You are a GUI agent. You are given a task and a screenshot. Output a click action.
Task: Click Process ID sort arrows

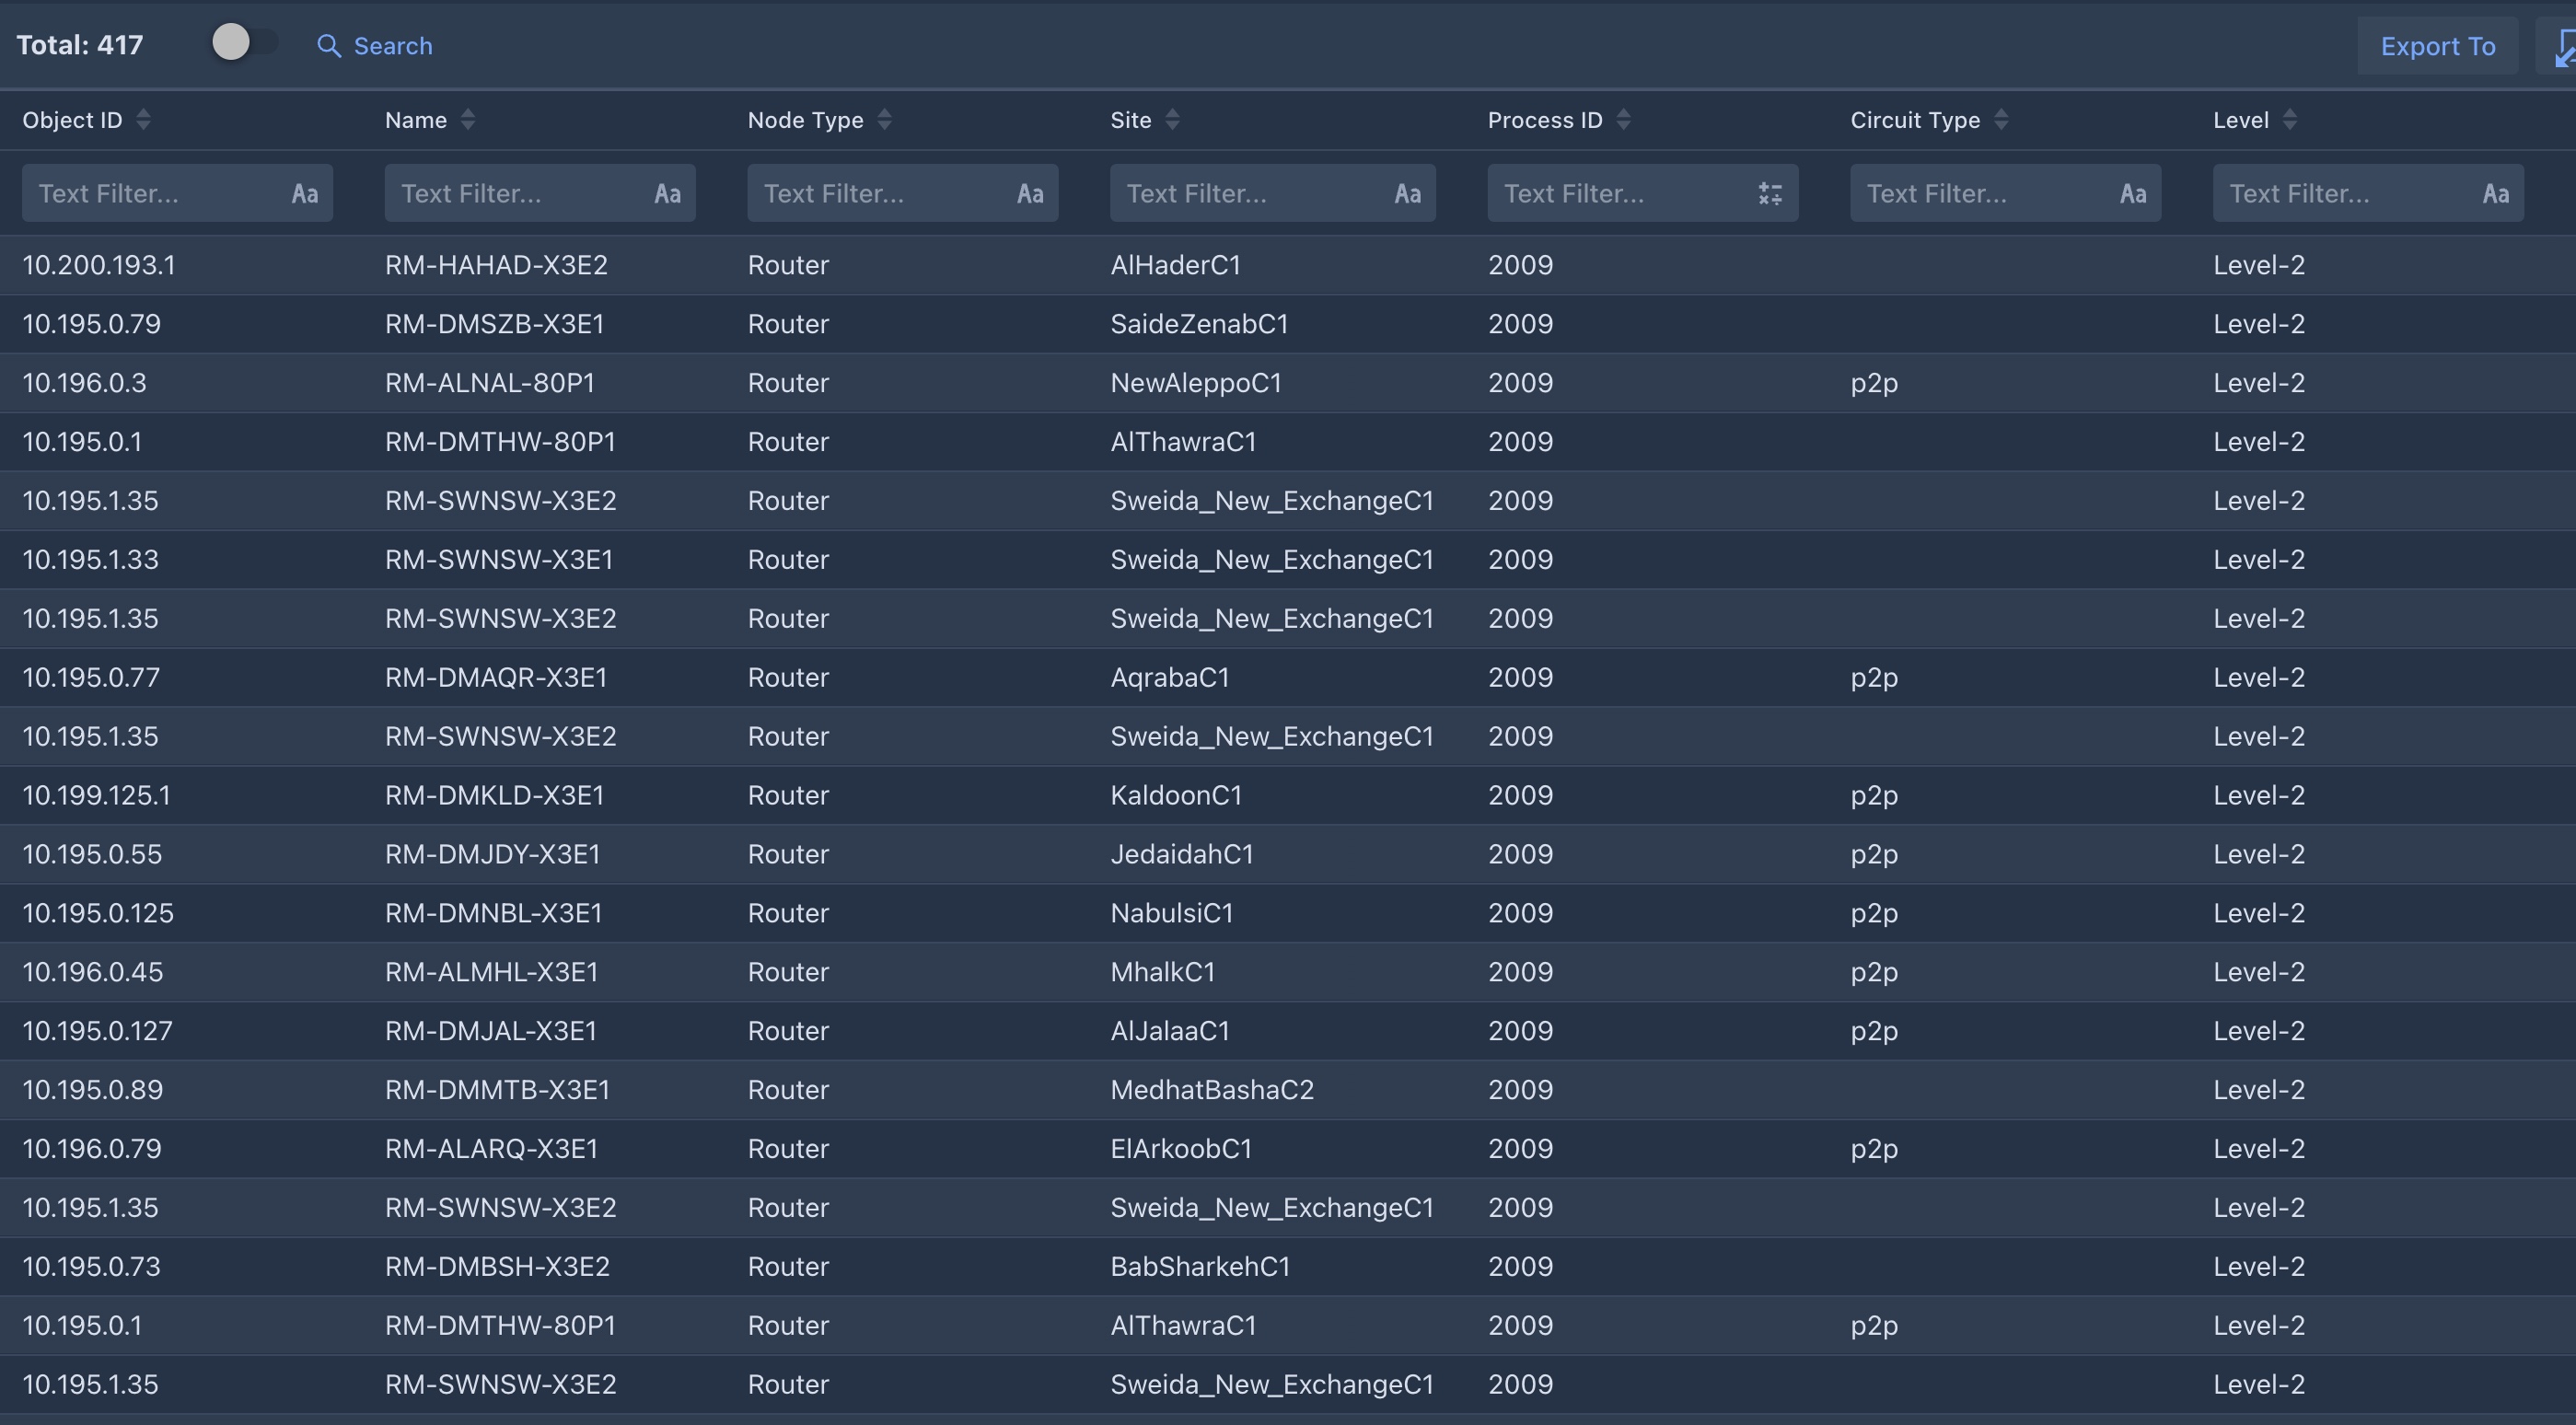click(1623, 120)
